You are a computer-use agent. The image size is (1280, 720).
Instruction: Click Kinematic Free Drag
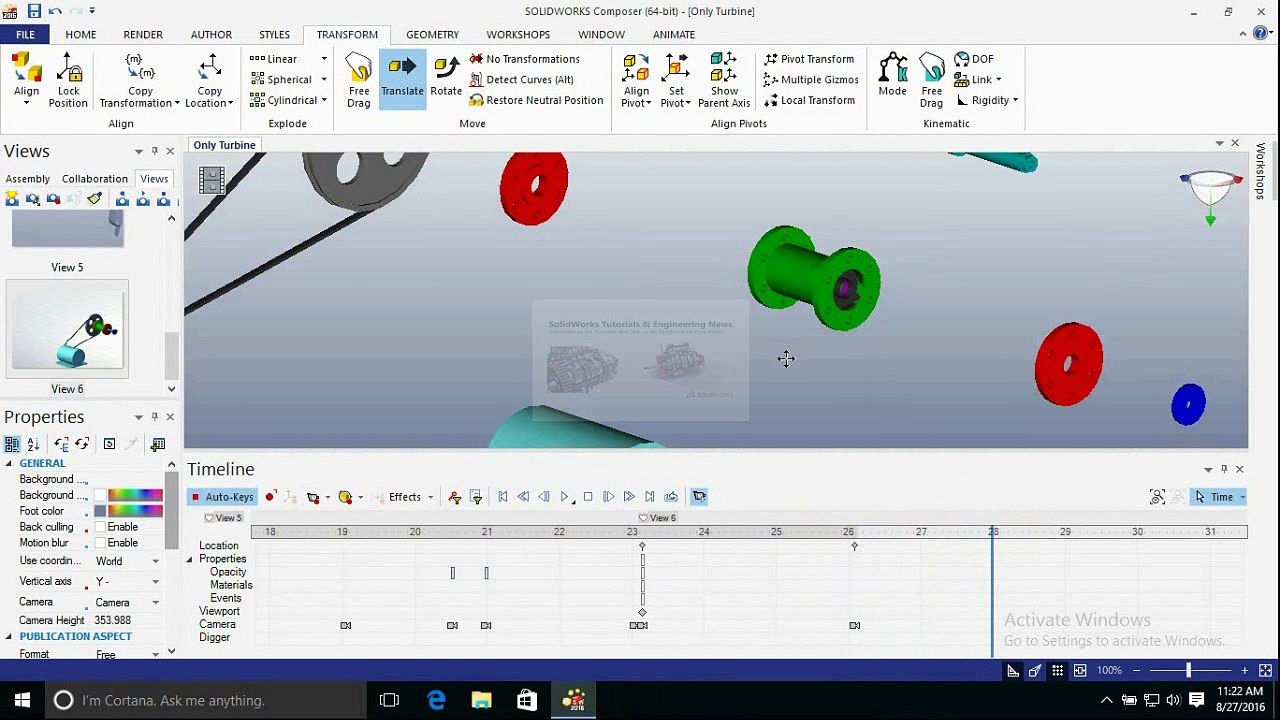point(931,80)
